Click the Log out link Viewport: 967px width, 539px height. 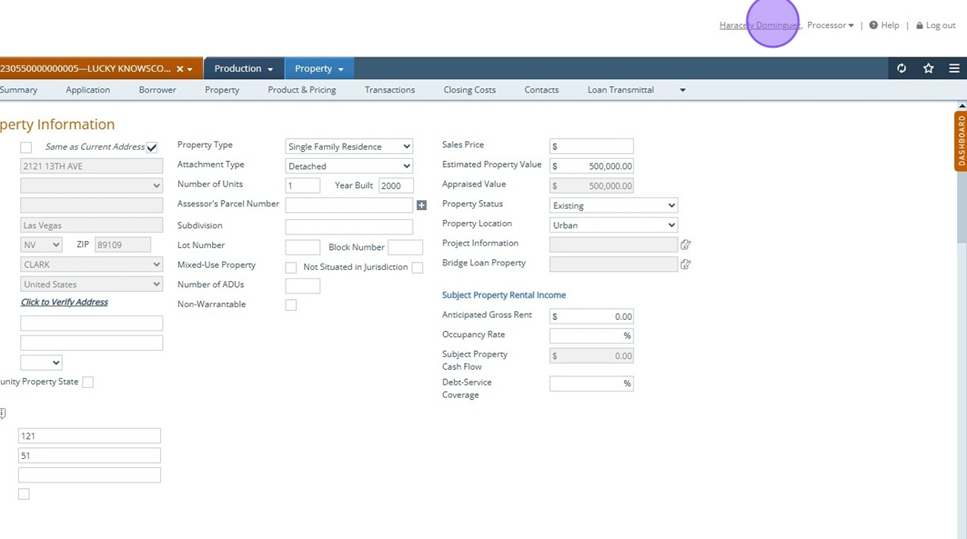point(939,25)
